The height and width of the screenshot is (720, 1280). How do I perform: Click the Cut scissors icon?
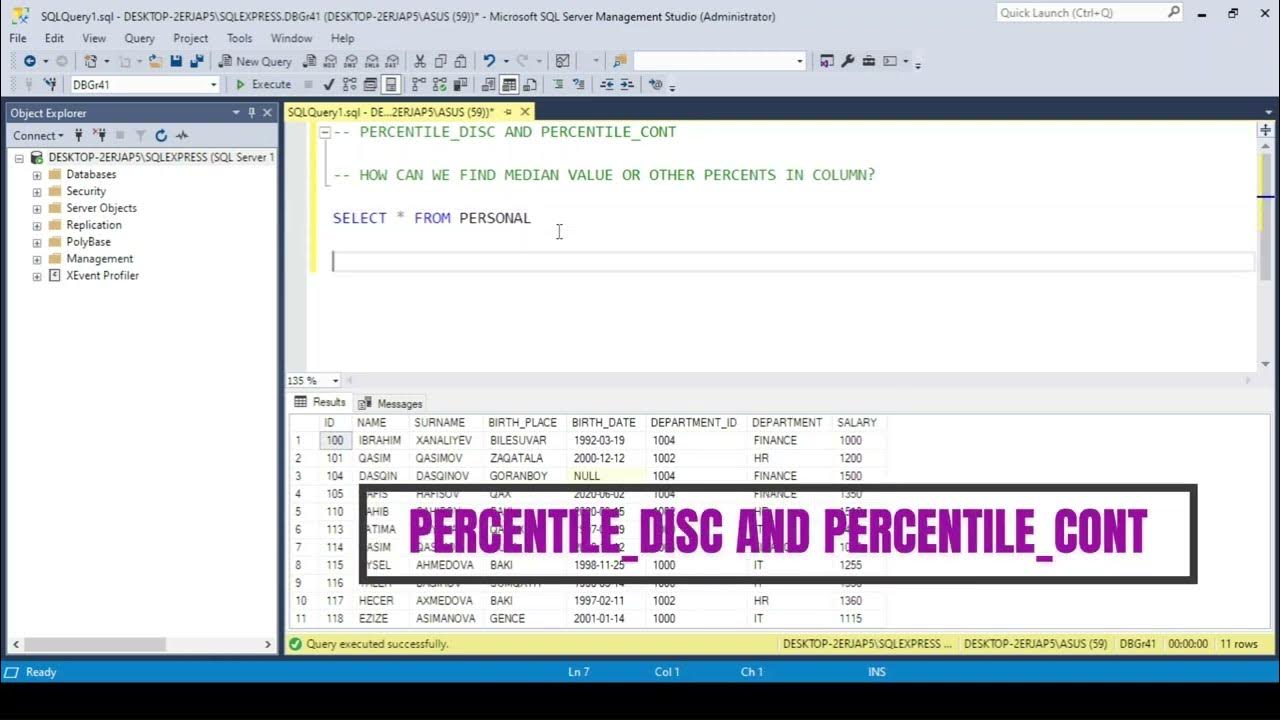(420, 61)
